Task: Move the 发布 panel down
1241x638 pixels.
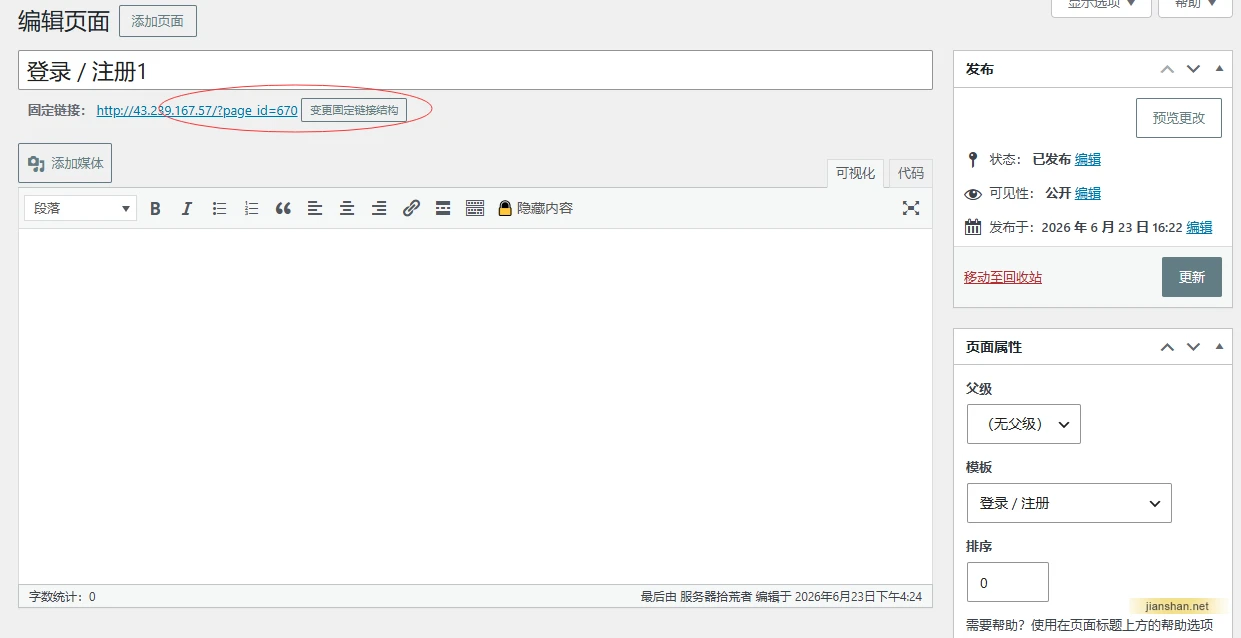Action: click(x=1193, y=69)
